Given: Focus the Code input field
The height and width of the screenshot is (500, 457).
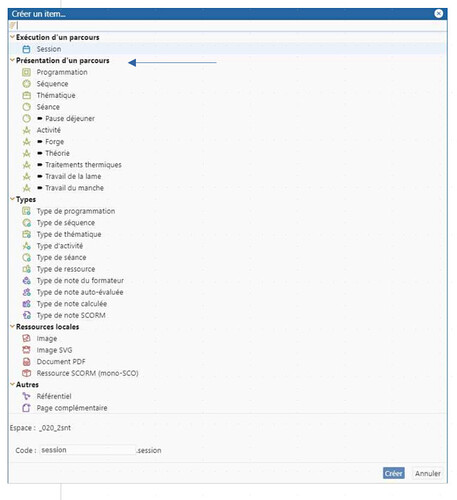Looking at the screenshot, I should pyautogui.click(x=88, y=450).
